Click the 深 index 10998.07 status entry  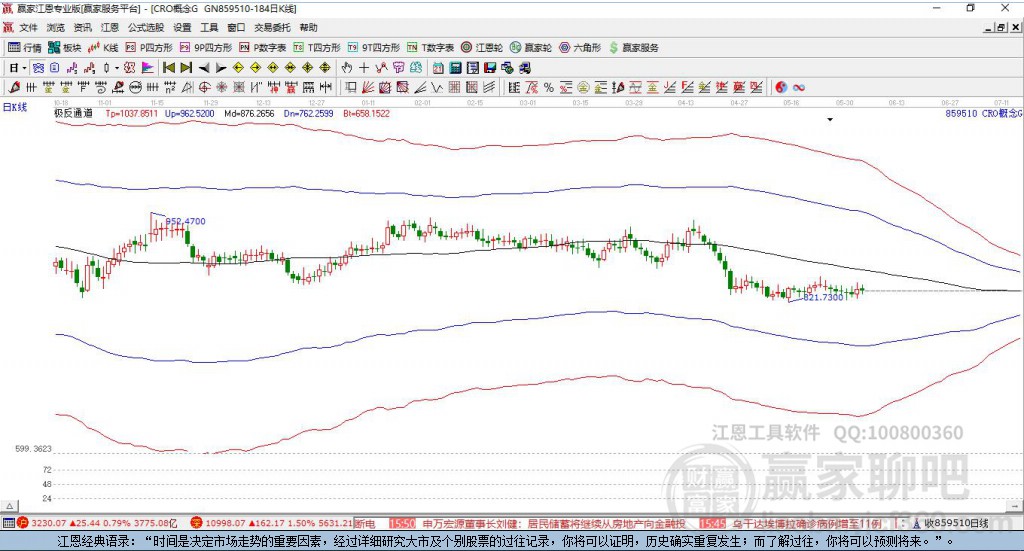(x=271, y=523)
